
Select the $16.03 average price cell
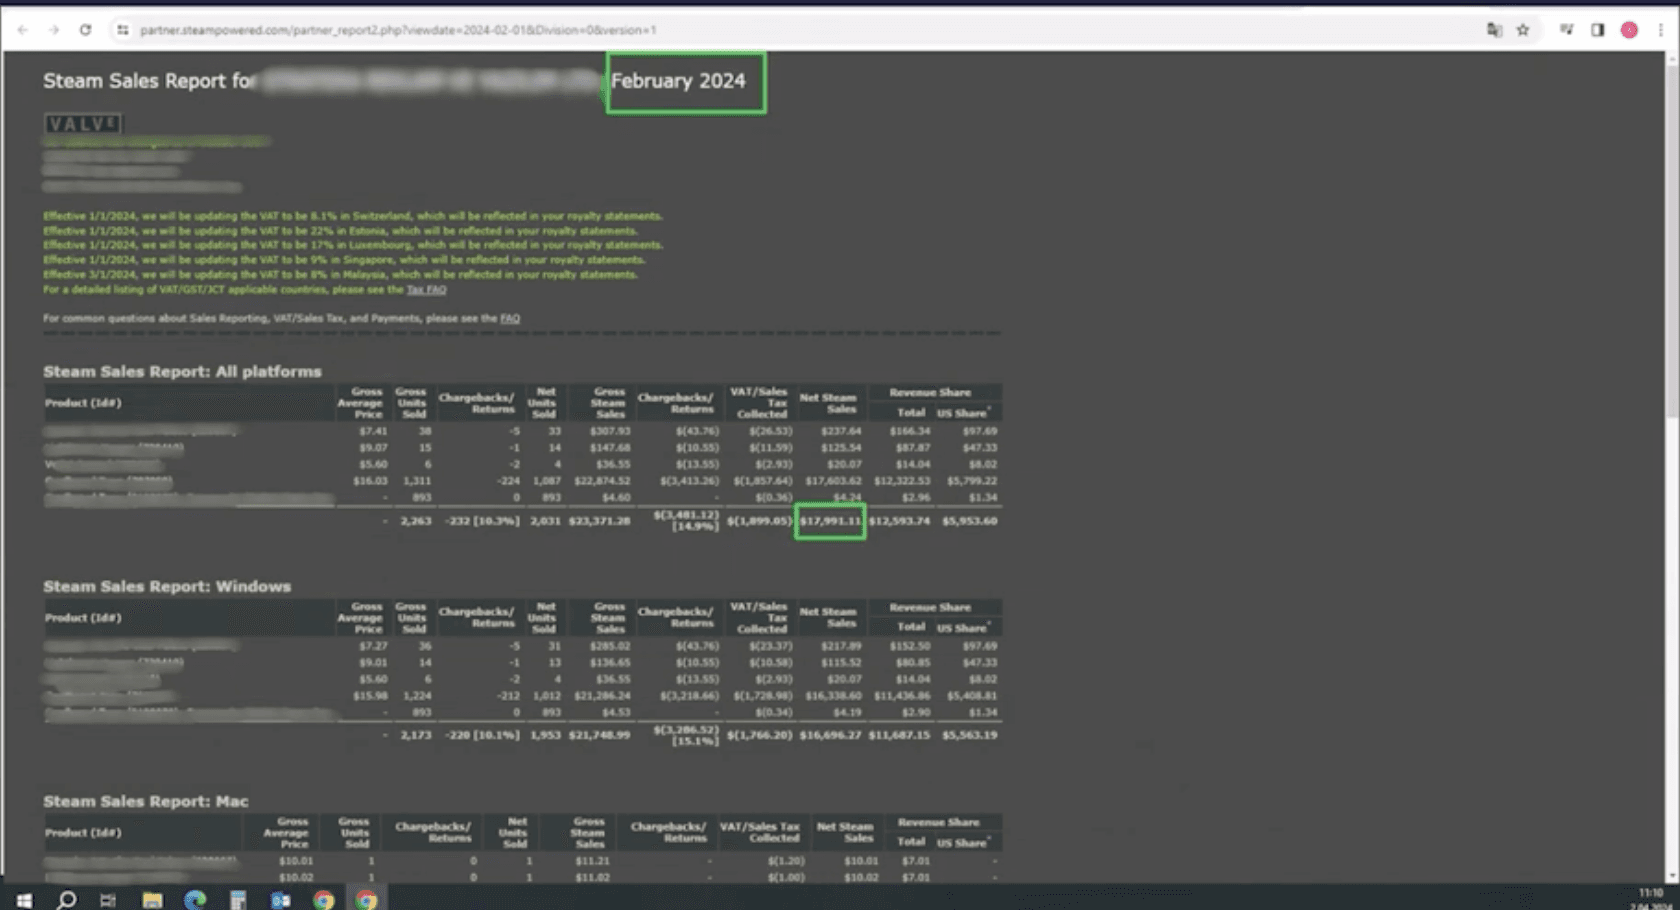click(370, 481)
